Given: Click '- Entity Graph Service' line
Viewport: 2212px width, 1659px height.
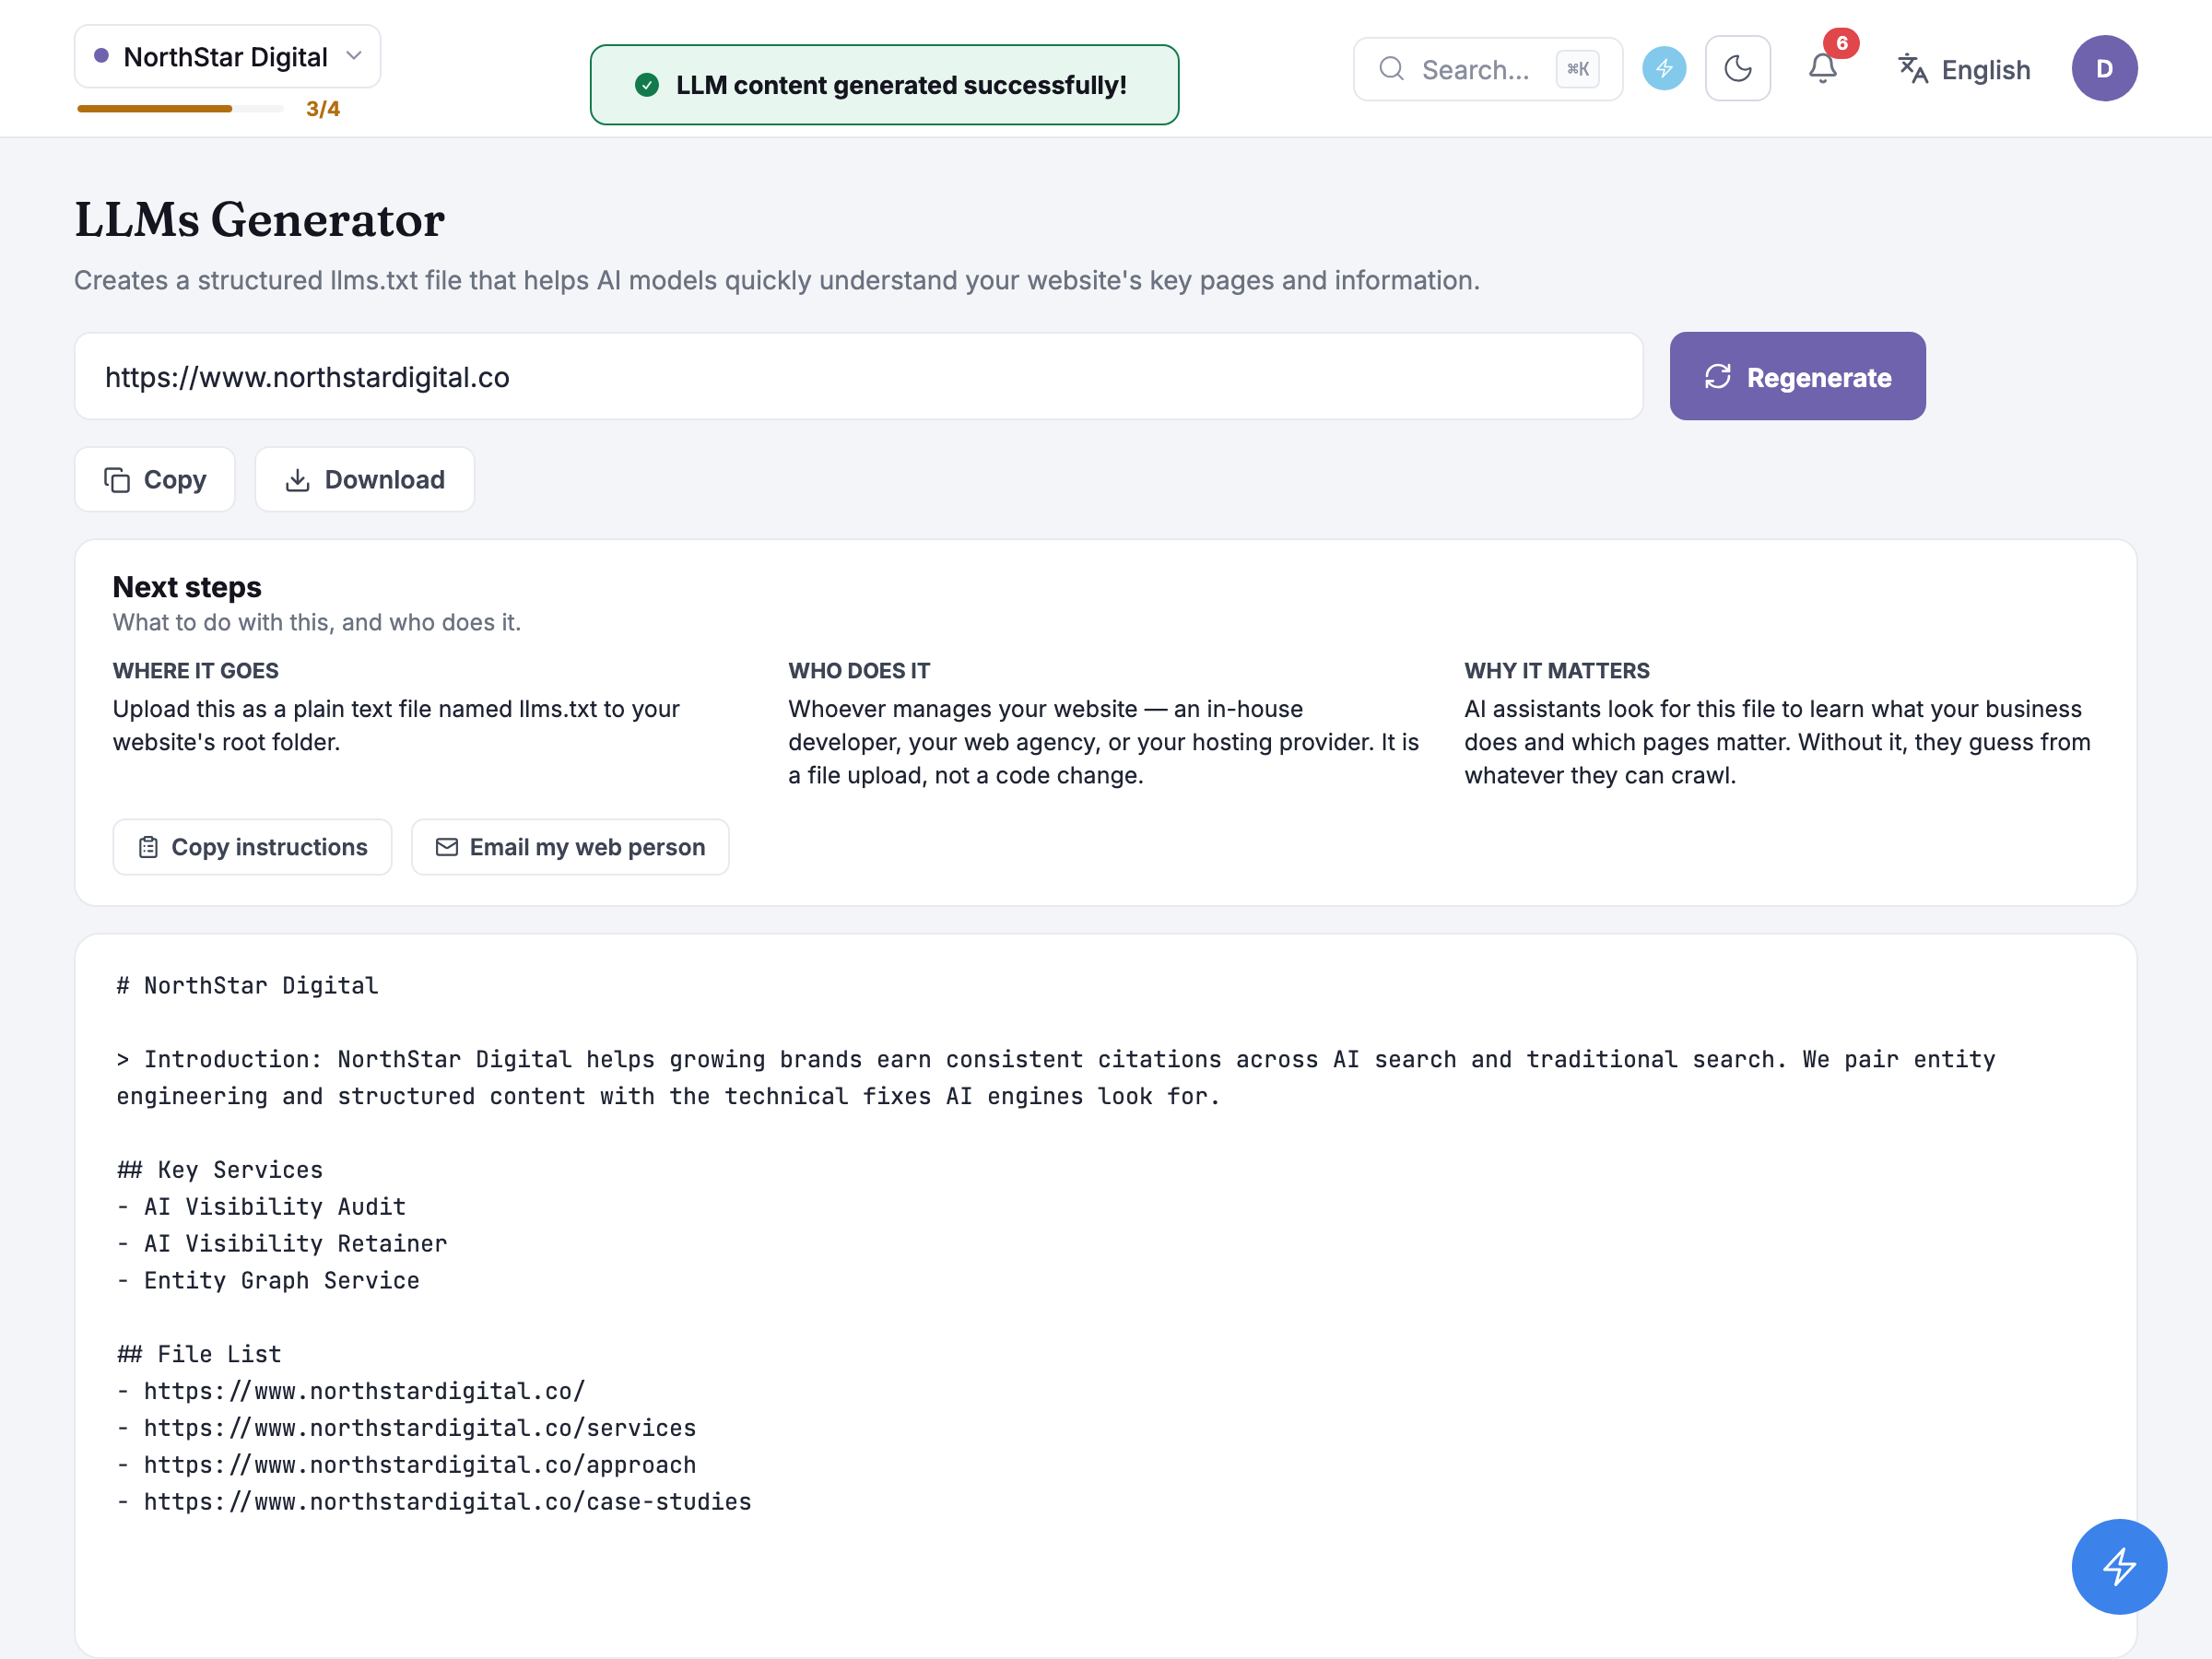Looking at the screenshot, I should pyautogui.click(x=268, y=1280).
